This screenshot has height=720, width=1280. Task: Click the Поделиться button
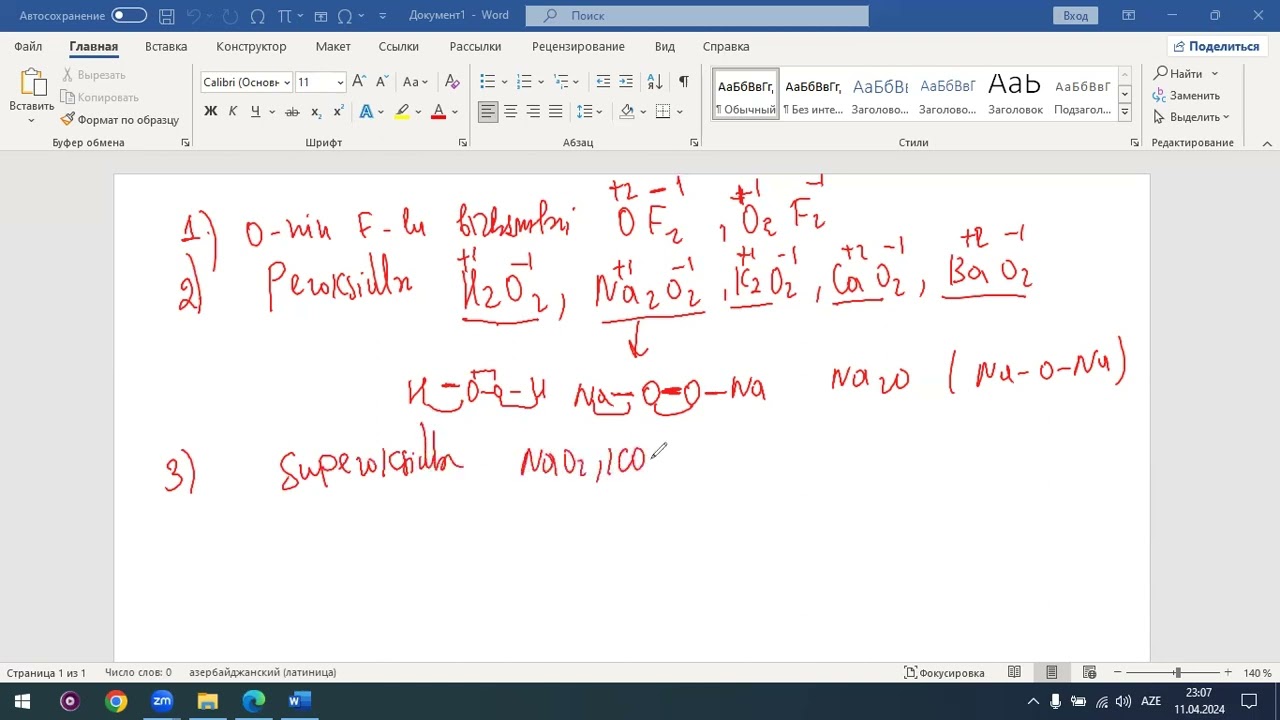click(1216, 47)
